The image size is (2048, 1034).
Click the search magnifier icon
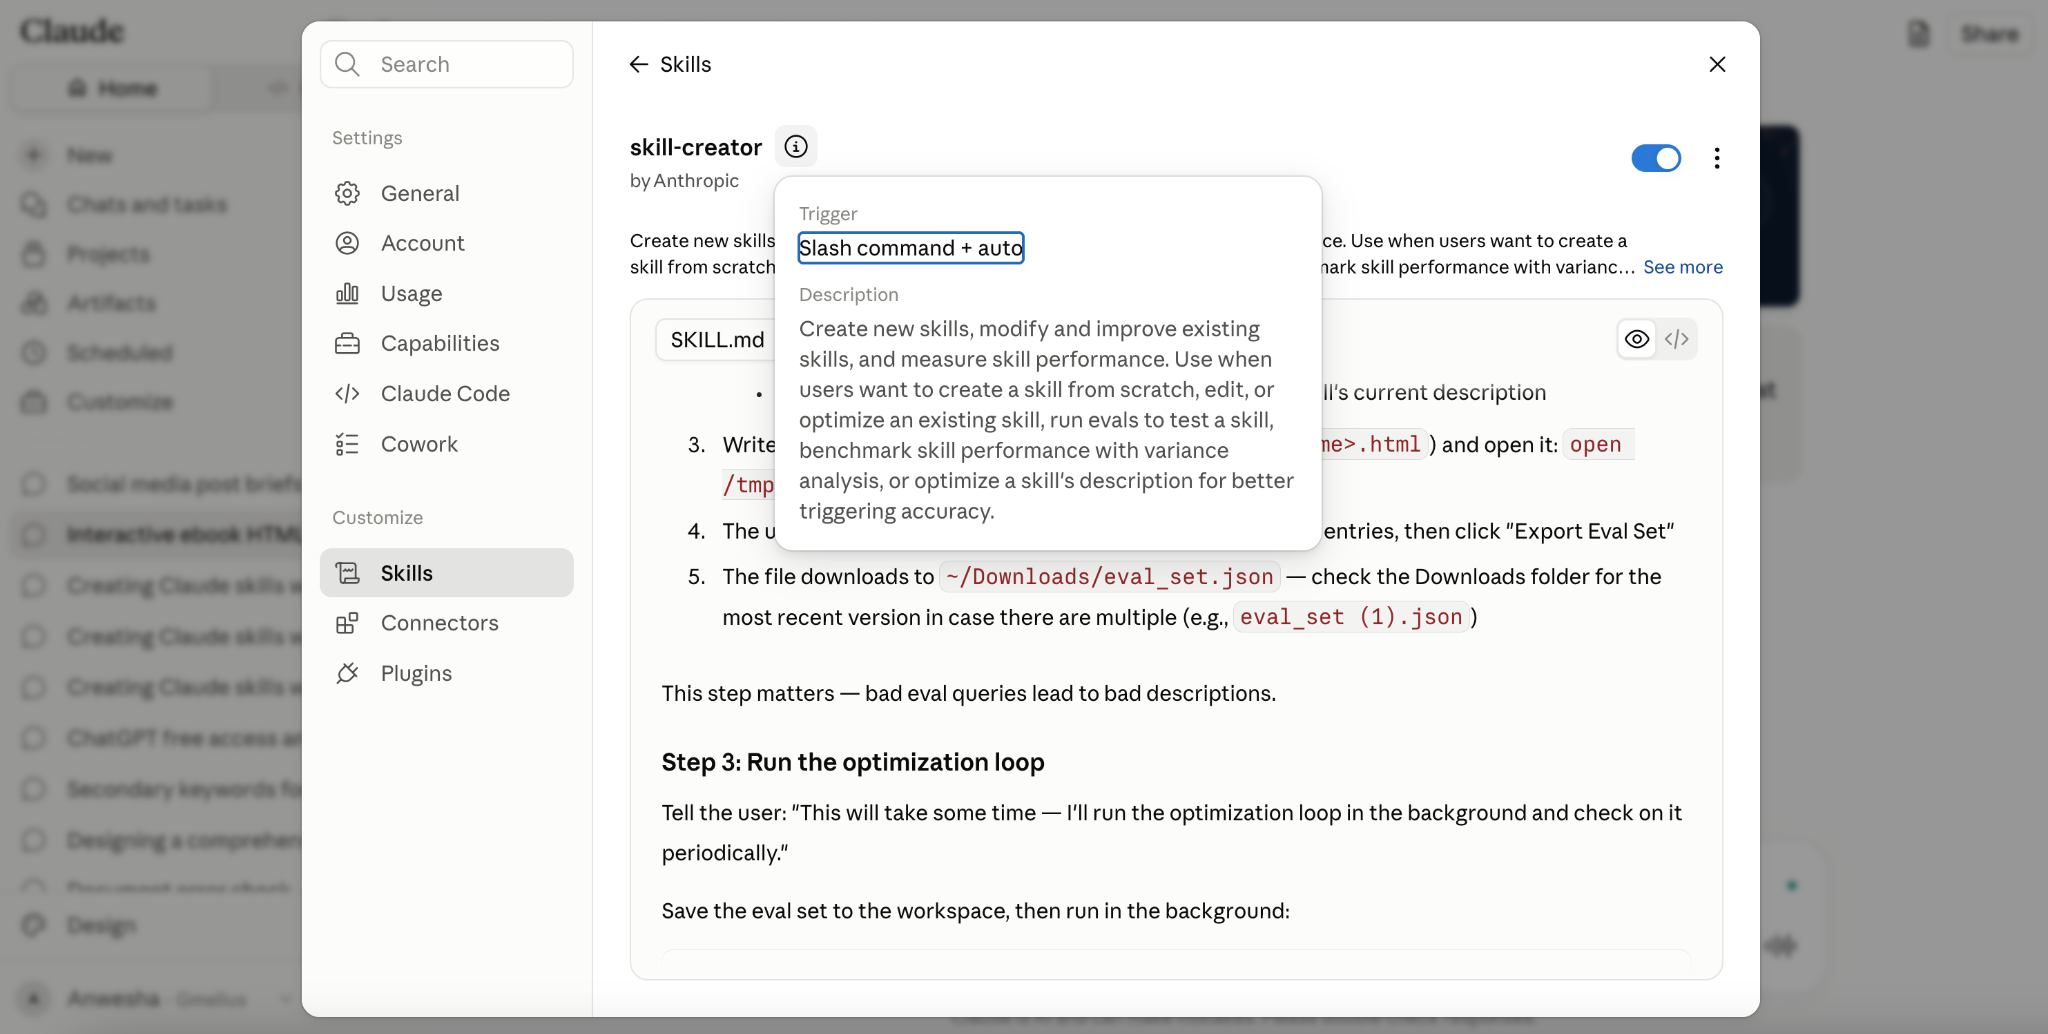pyautogui.click(x=347, y=64)
